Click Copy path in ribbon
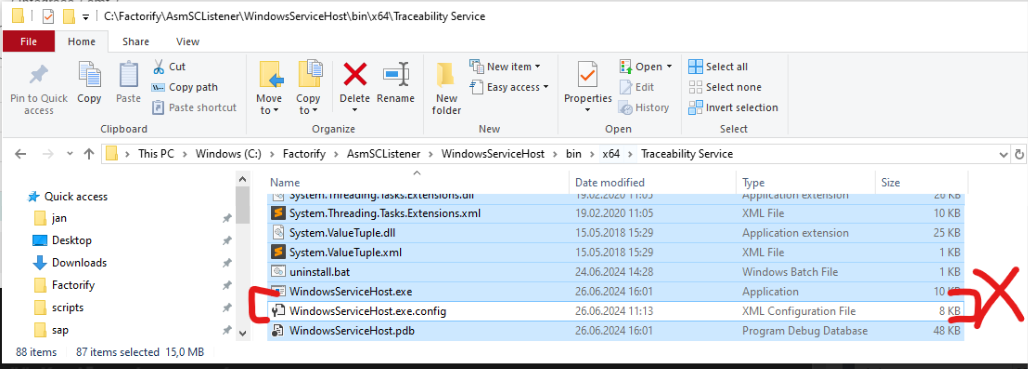The image size is (1028, 369). pyautogui.click(x=184, y=87)
